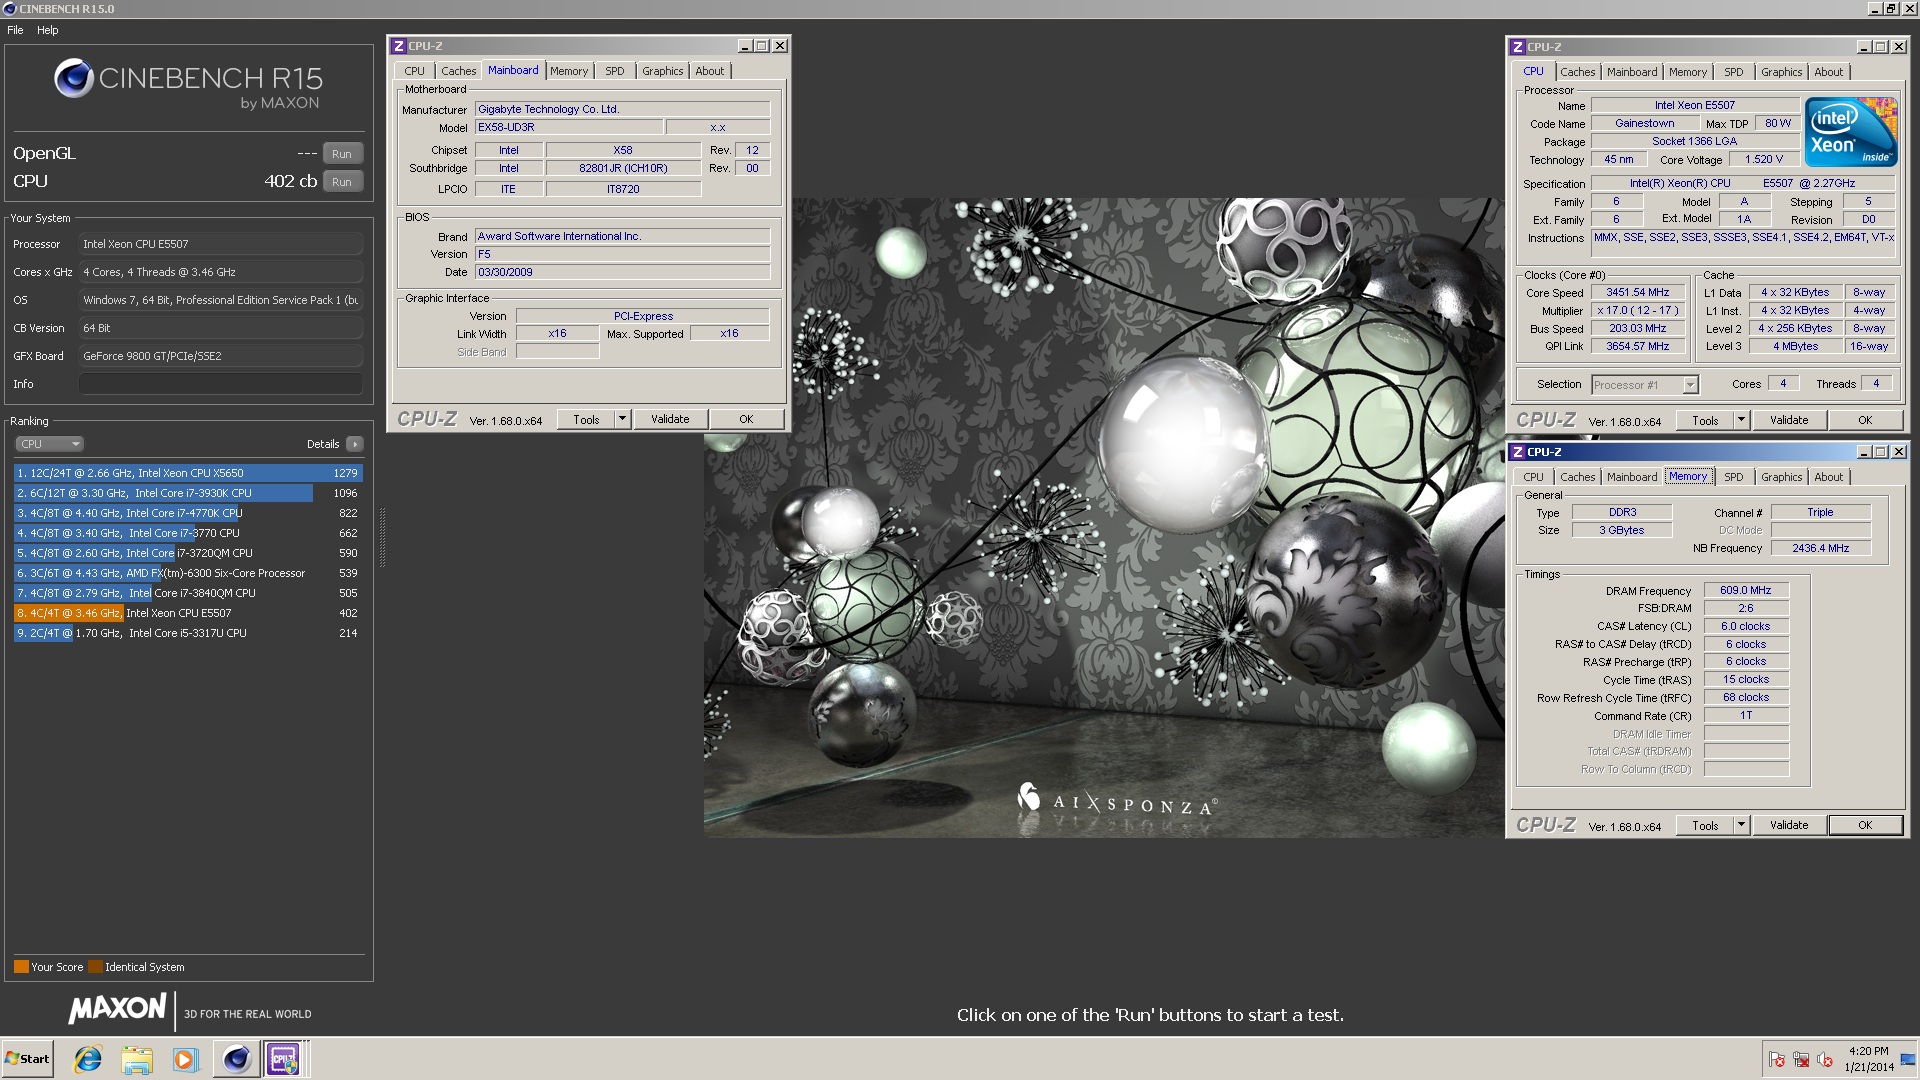Select About tab in Memory CPU-Z window
This screenshot has width=1920, height=1080.
1828,477
